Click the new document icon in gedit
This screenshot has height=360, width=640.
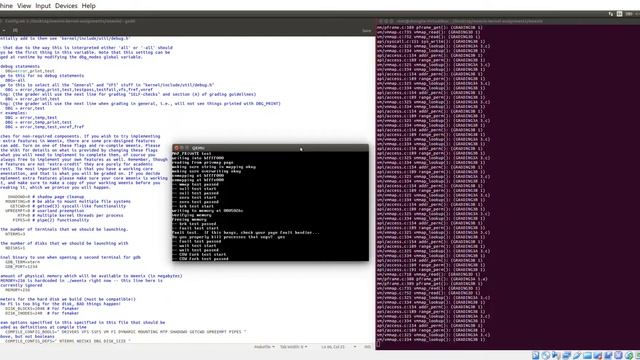click(x=15, y=30)
